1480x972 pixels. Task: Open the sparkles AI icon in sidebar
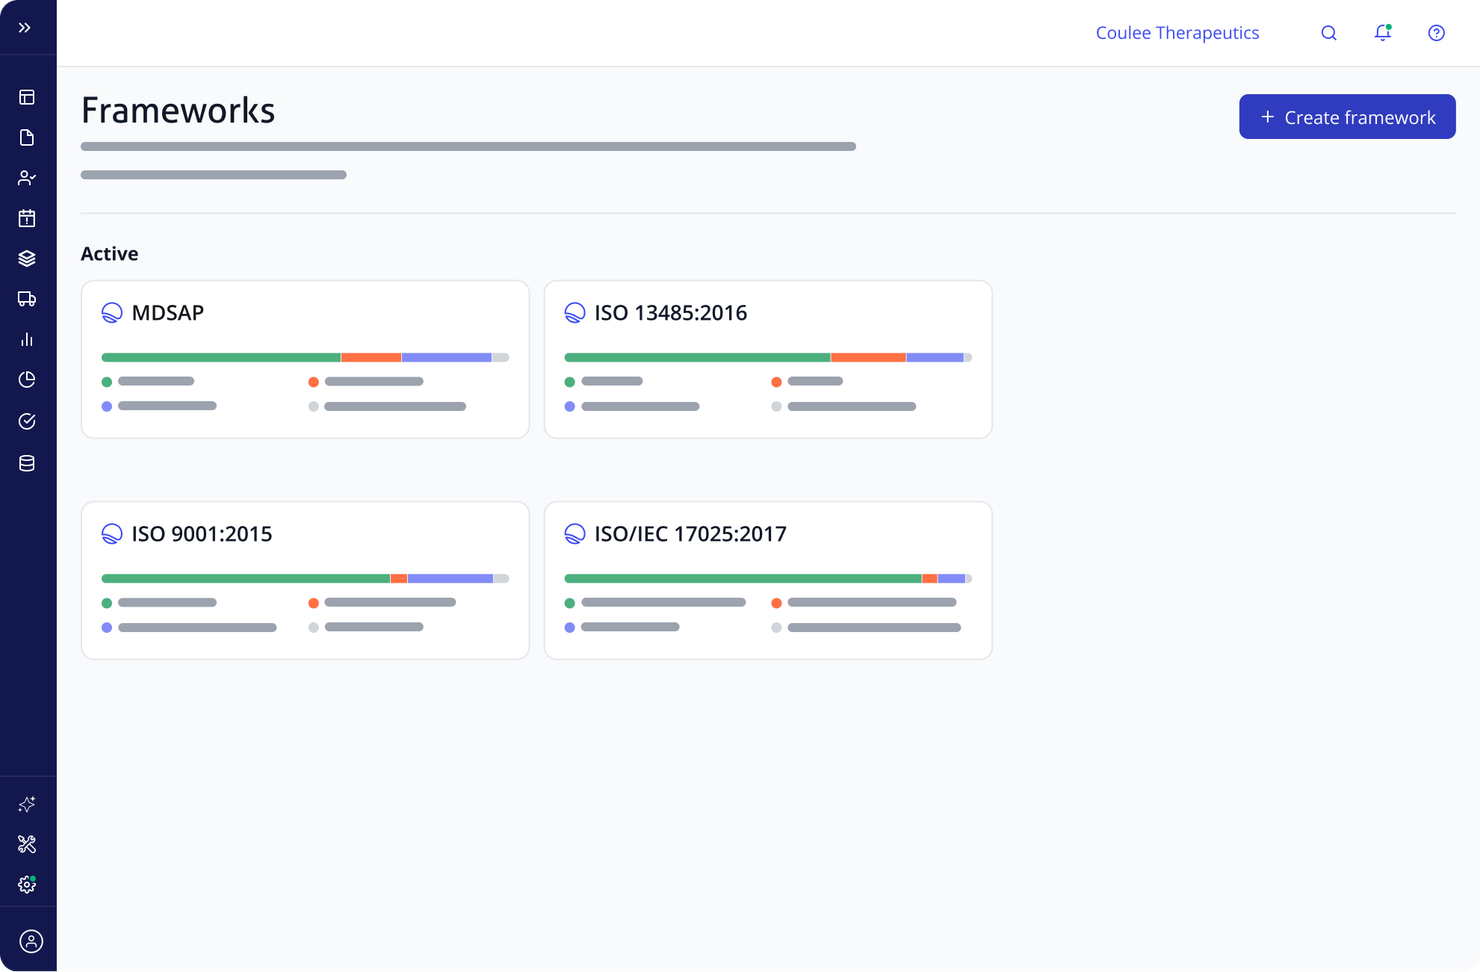27,804
